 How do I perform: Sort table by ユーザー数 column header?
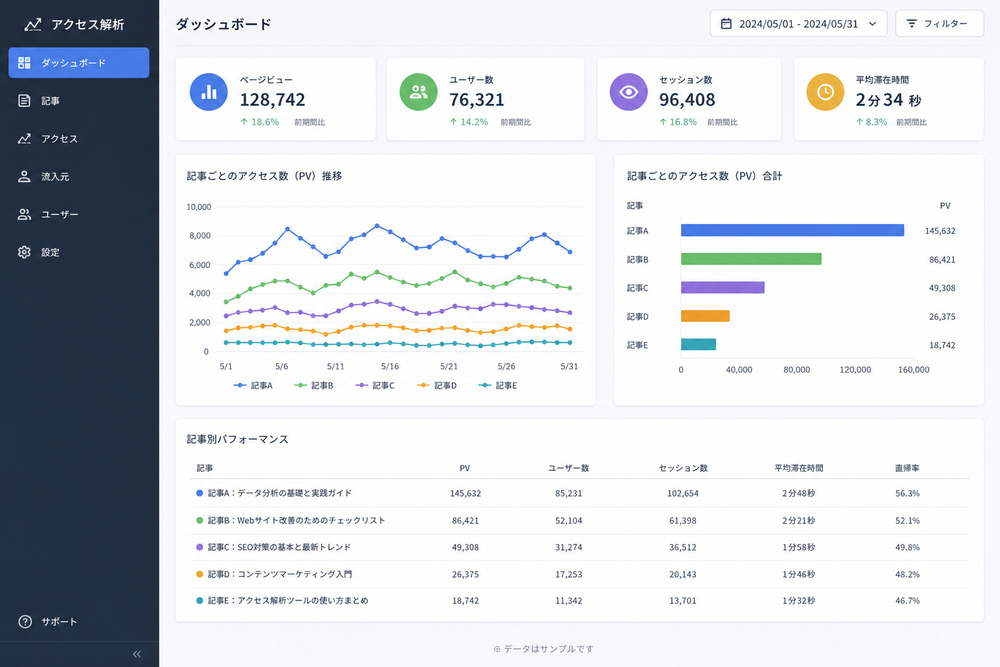click(568, 468)
